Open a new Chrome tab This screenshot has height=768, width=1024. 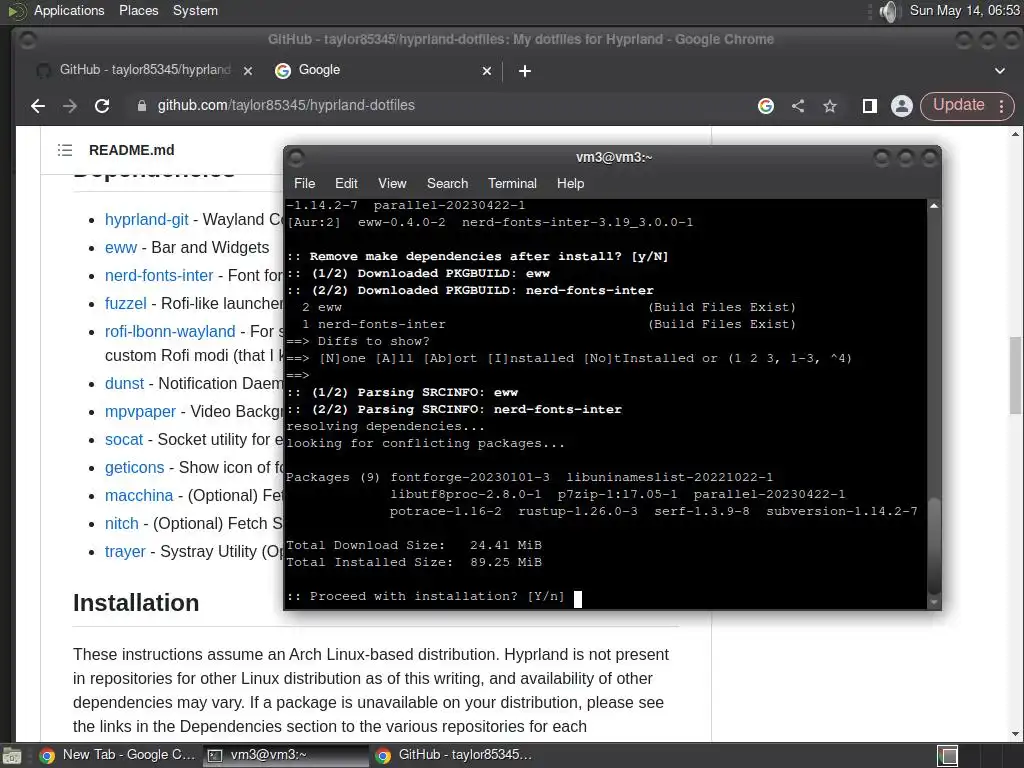[x=525, y=71]
